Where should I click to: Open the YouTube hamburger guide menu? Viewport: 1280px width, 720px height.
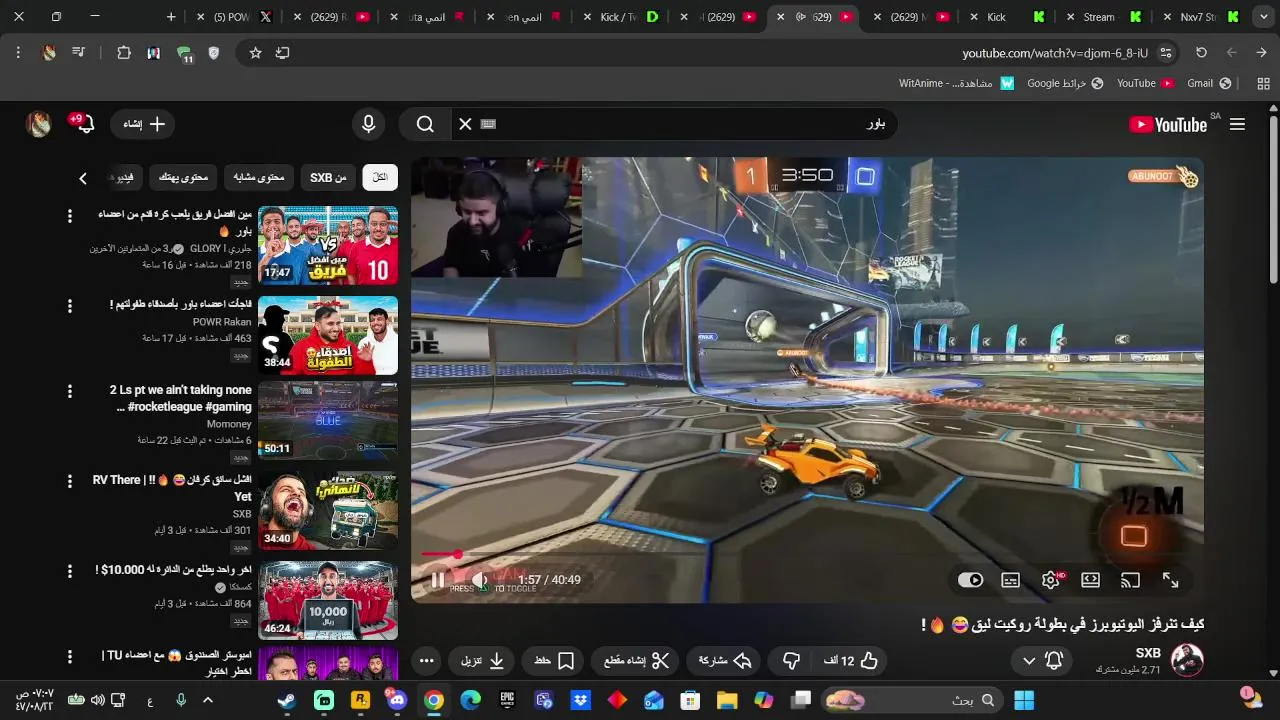(x=1237, y=124)
